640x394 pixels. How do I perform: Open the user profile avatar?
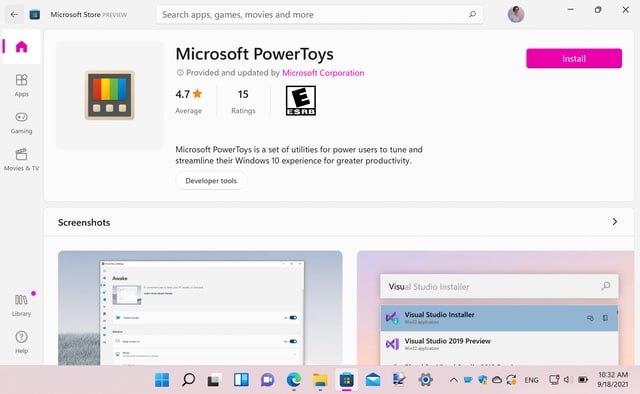(516, 14)
